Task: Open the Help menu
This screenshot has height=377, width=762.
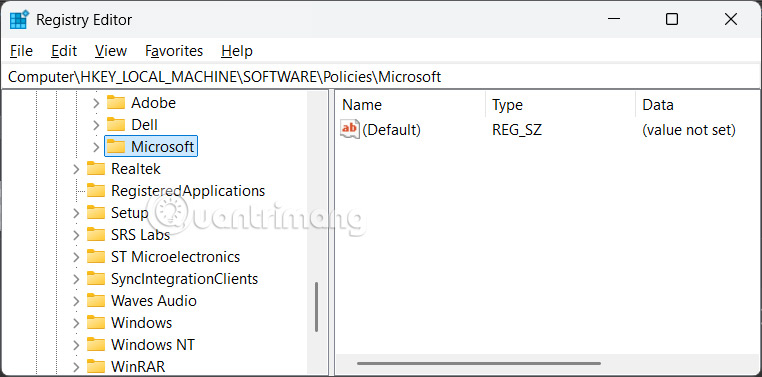Action: pyautogui.click(x=237, y=51)
